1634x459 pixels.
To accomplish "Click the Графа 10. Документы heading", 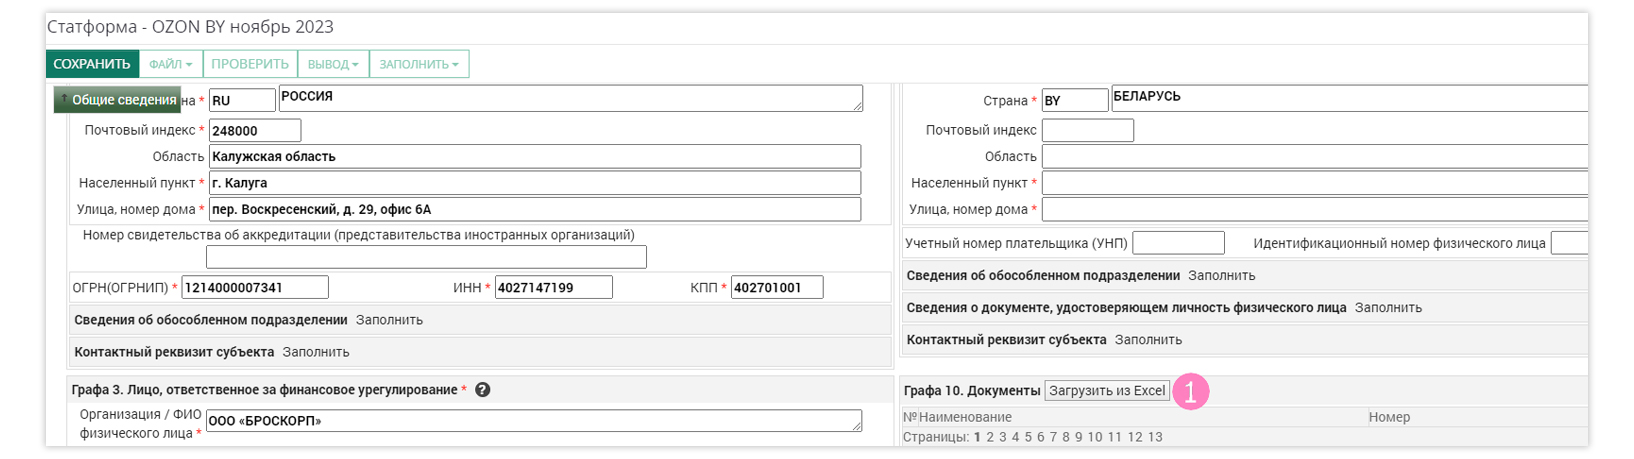I will (972, 391).
